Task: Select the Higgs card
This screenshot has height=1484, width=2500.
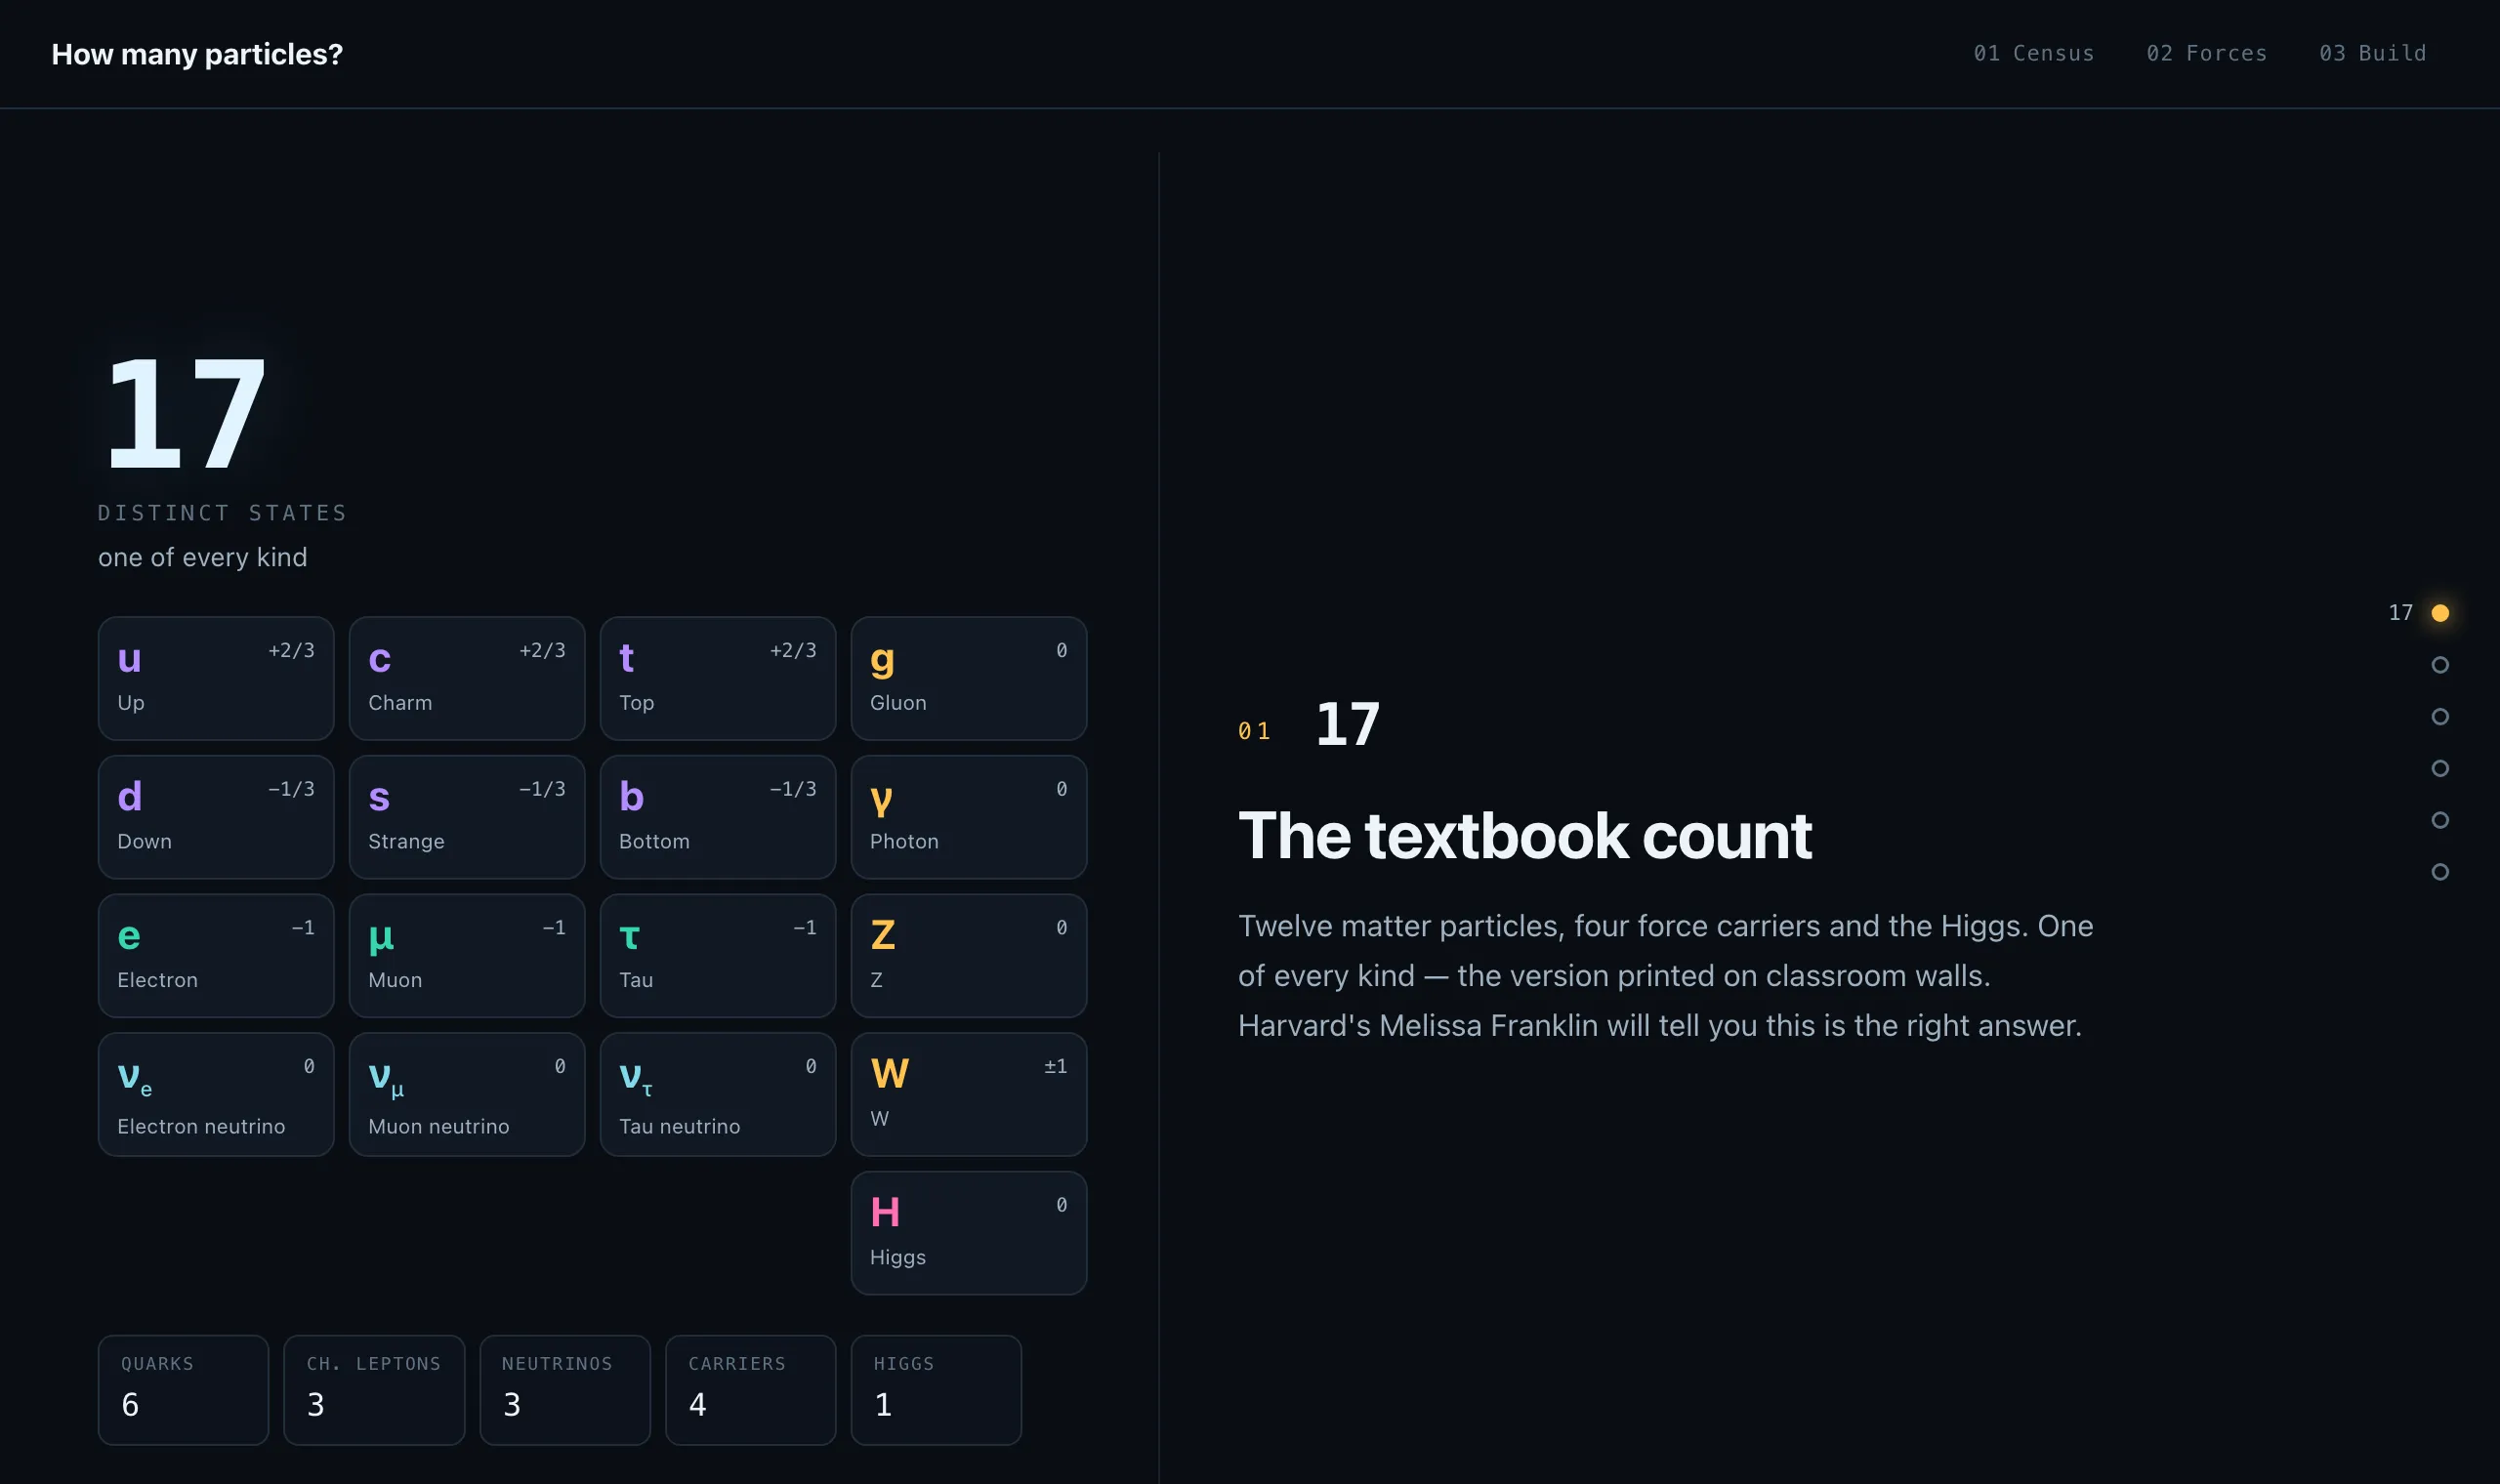Action: coord(969,1233)
